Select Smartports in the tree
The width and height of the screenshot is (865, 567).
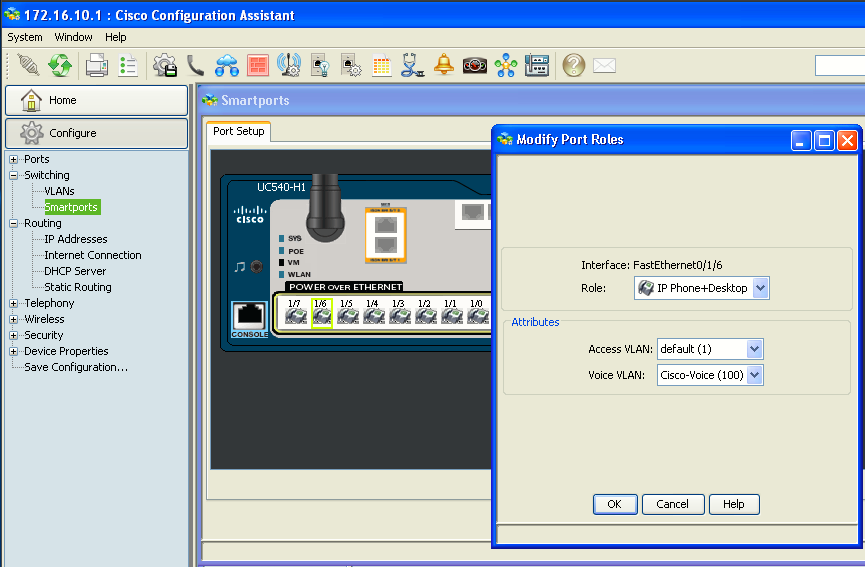(72, 207)
